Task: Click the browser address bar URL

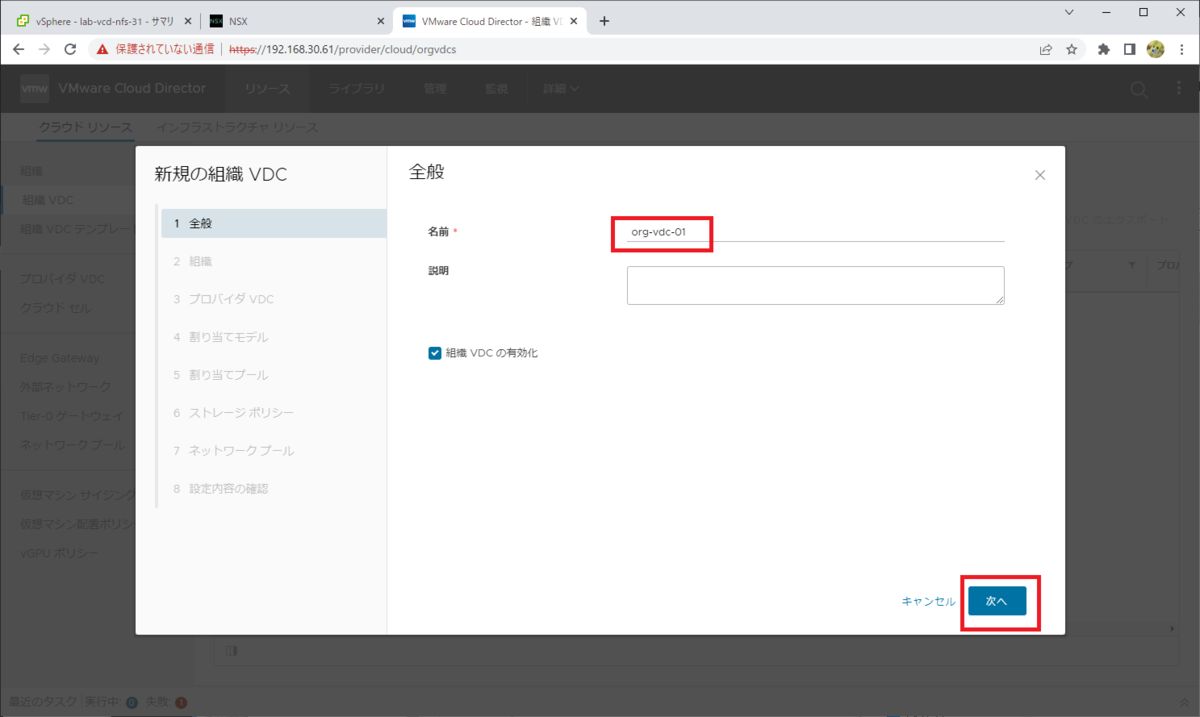Action: pos(343,49)
